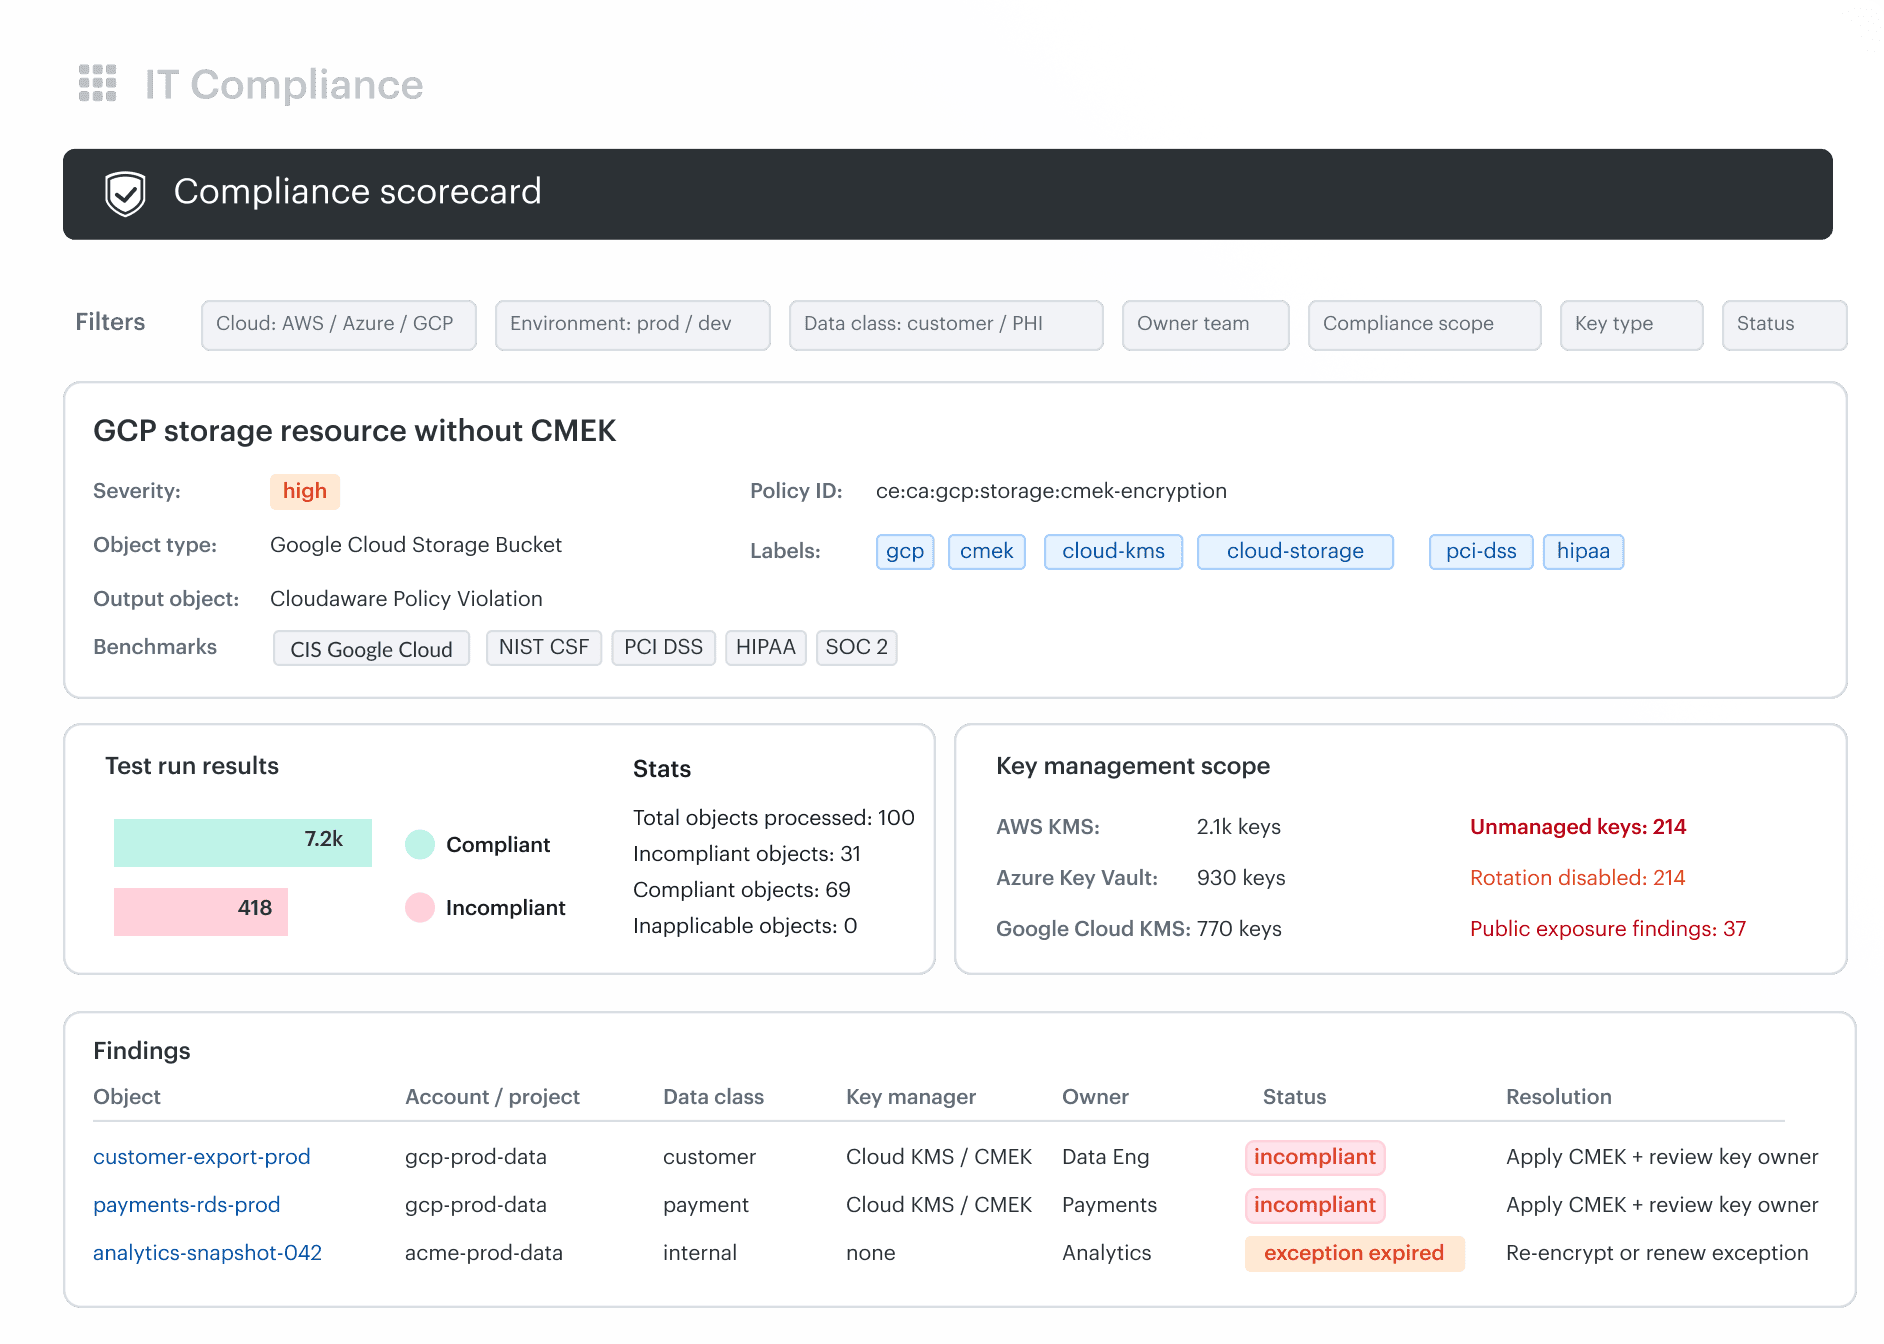This screenshot has height=1344, width=1884.
Task: Open the Environment: prod / dev filter
Action: click(x=633, y=325)
